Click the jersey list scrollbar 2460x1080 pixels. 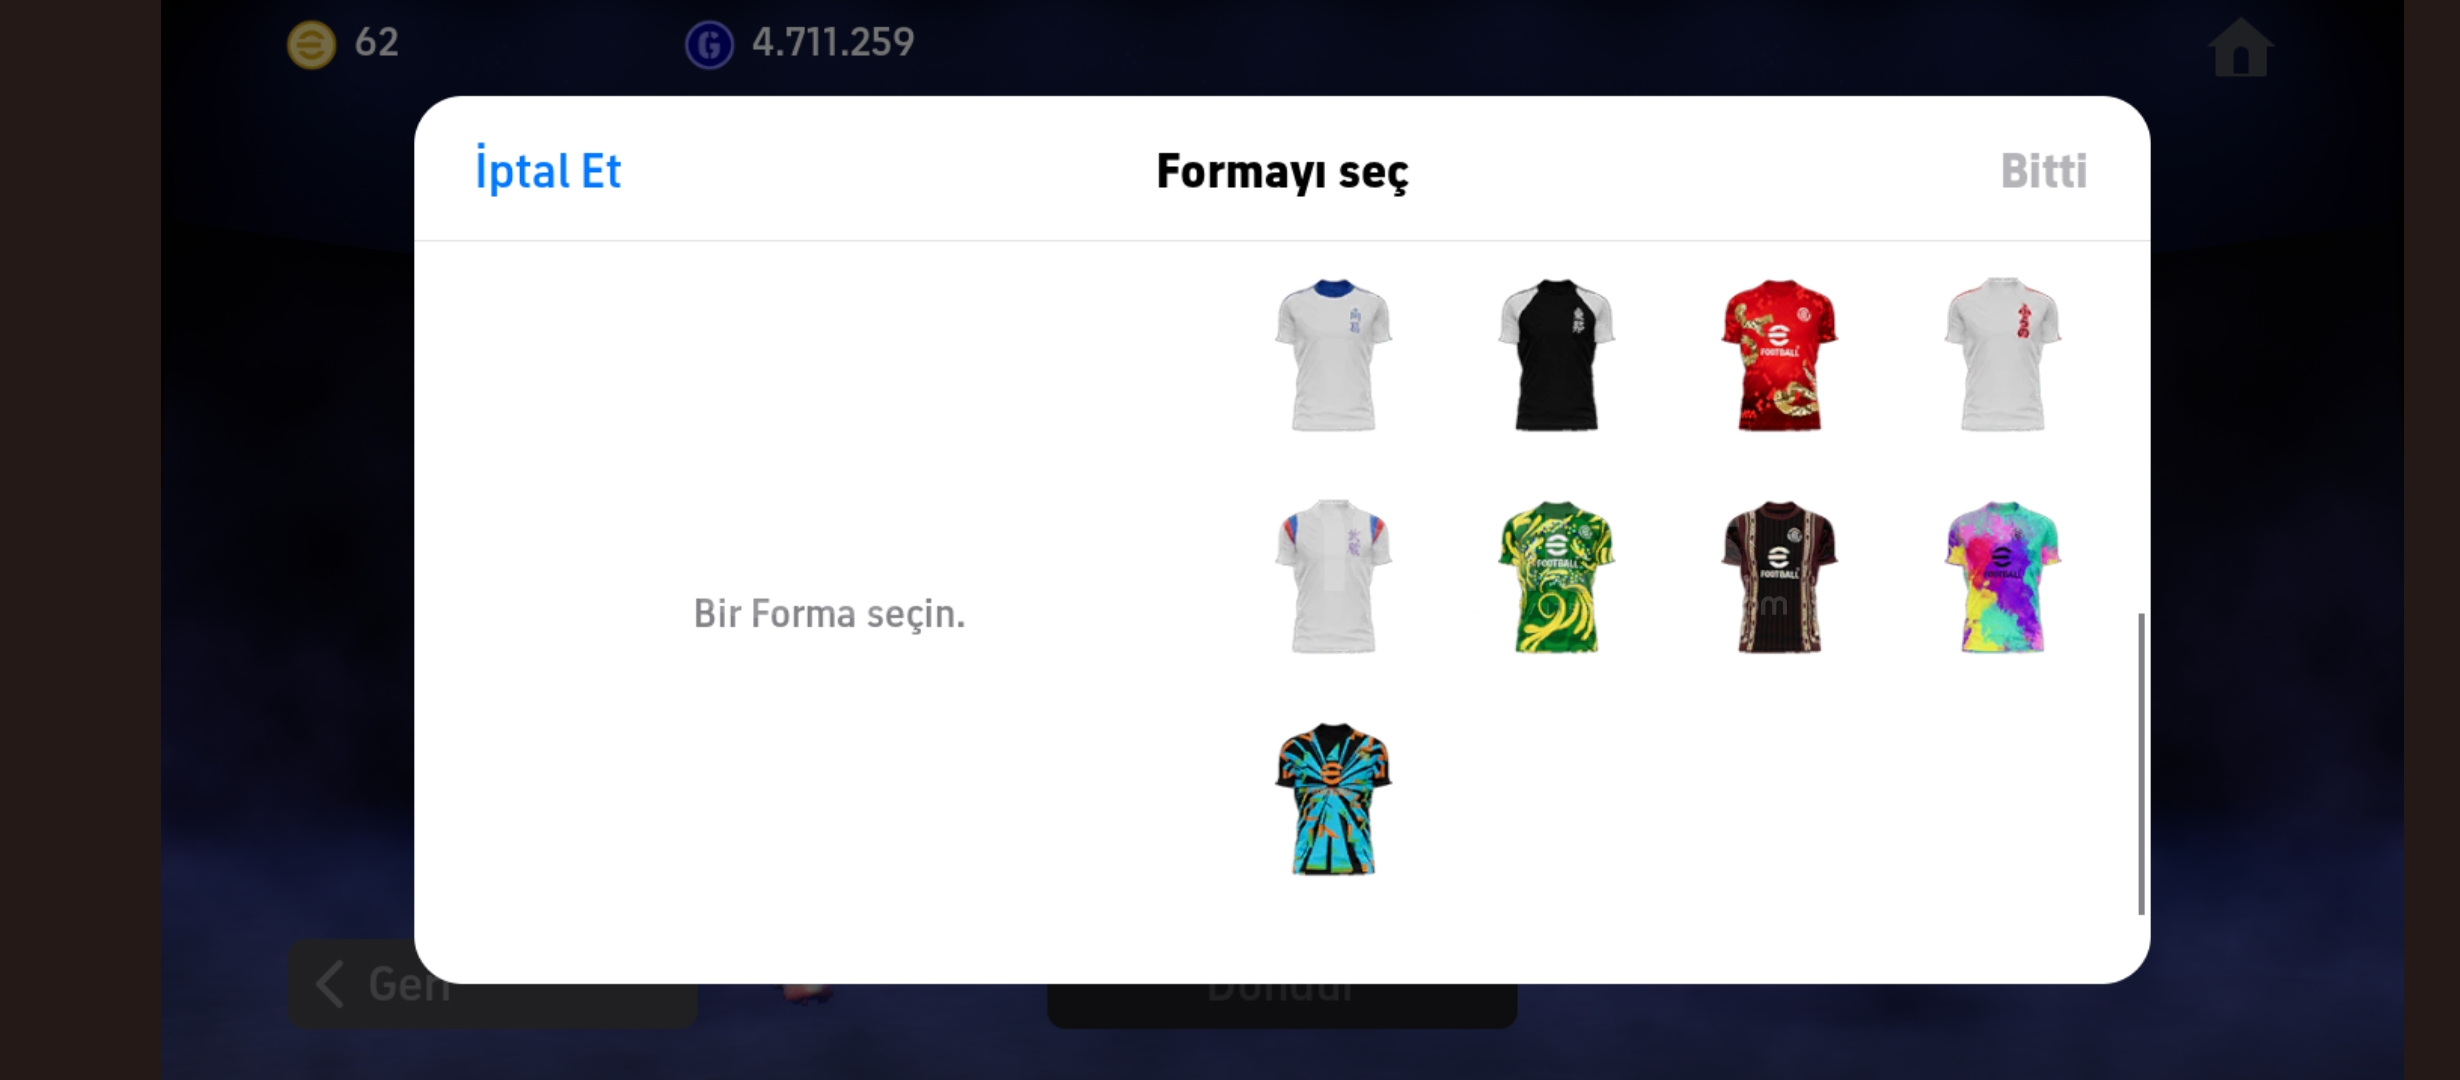pos(2140,763)
